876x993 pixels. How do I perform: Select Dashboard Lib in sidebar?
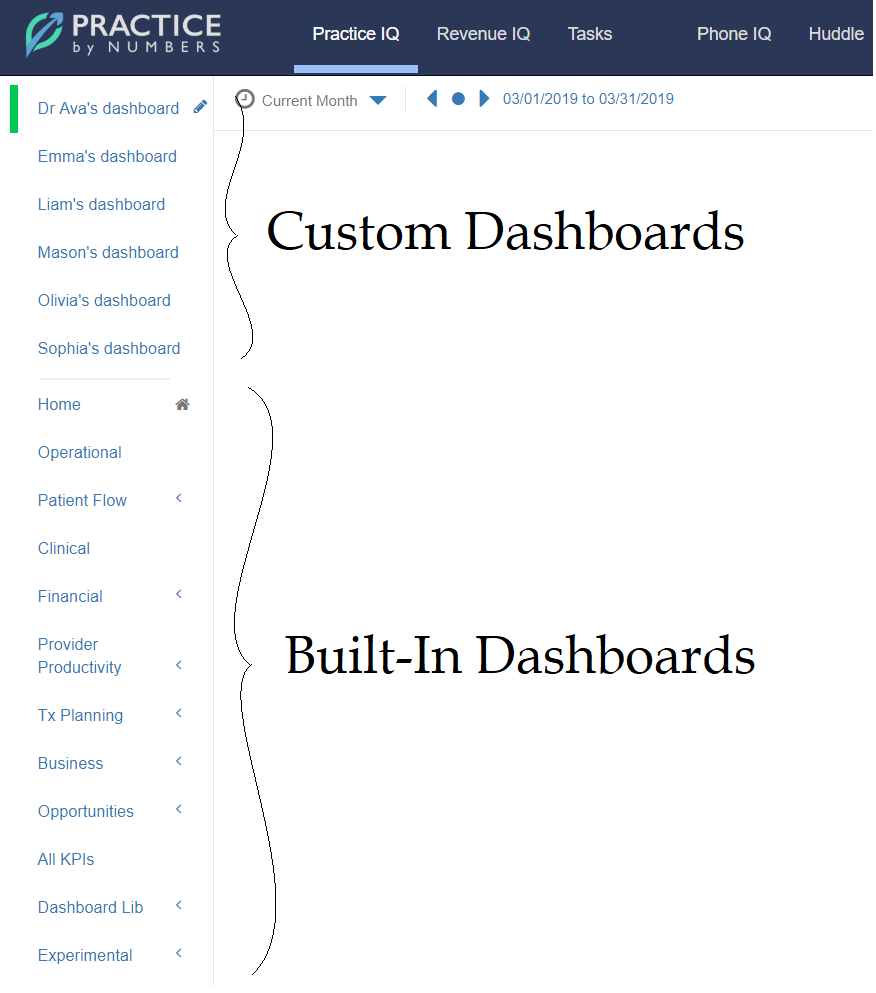(91, 909)
